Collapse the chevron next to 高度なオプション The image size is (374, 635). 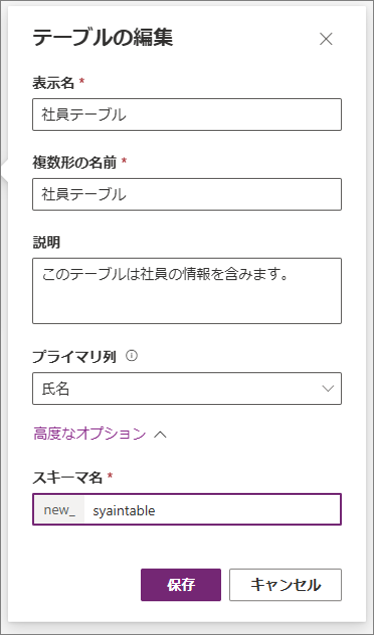click(x=160, y=434)
